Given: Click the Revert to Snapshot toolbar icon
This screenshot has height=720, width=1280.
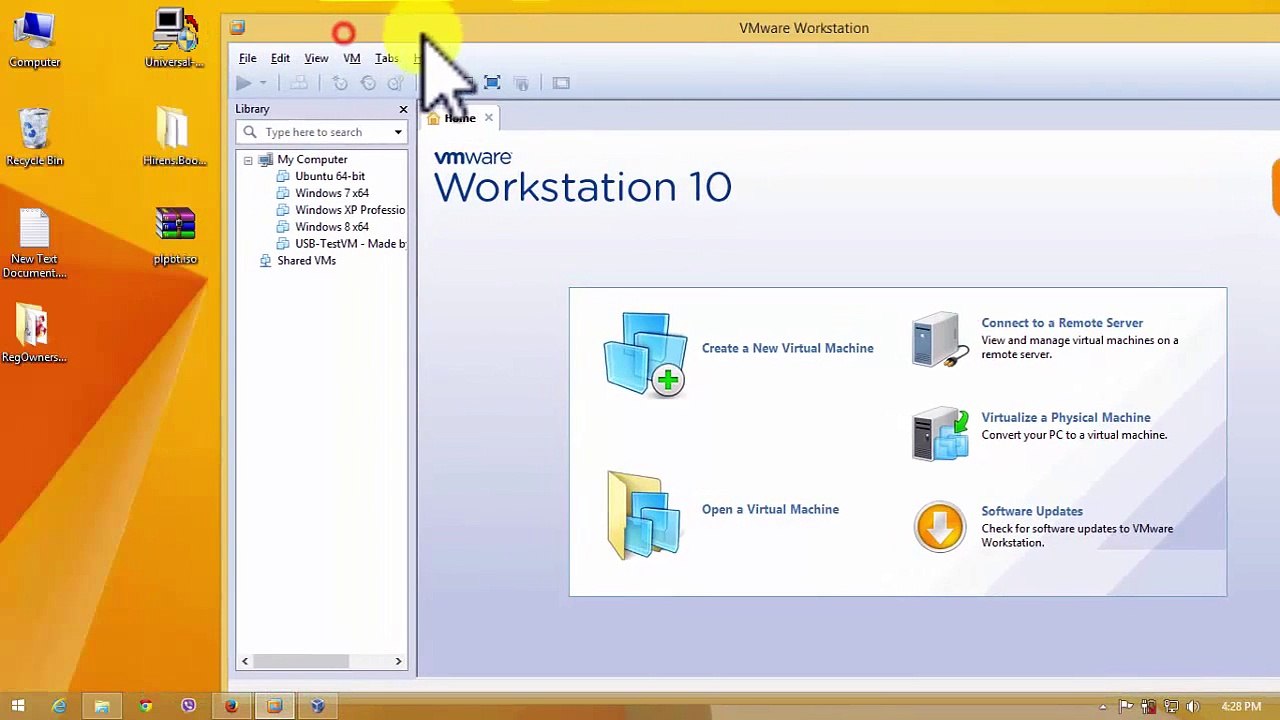Looking at the screenshot, I should 368,83.
